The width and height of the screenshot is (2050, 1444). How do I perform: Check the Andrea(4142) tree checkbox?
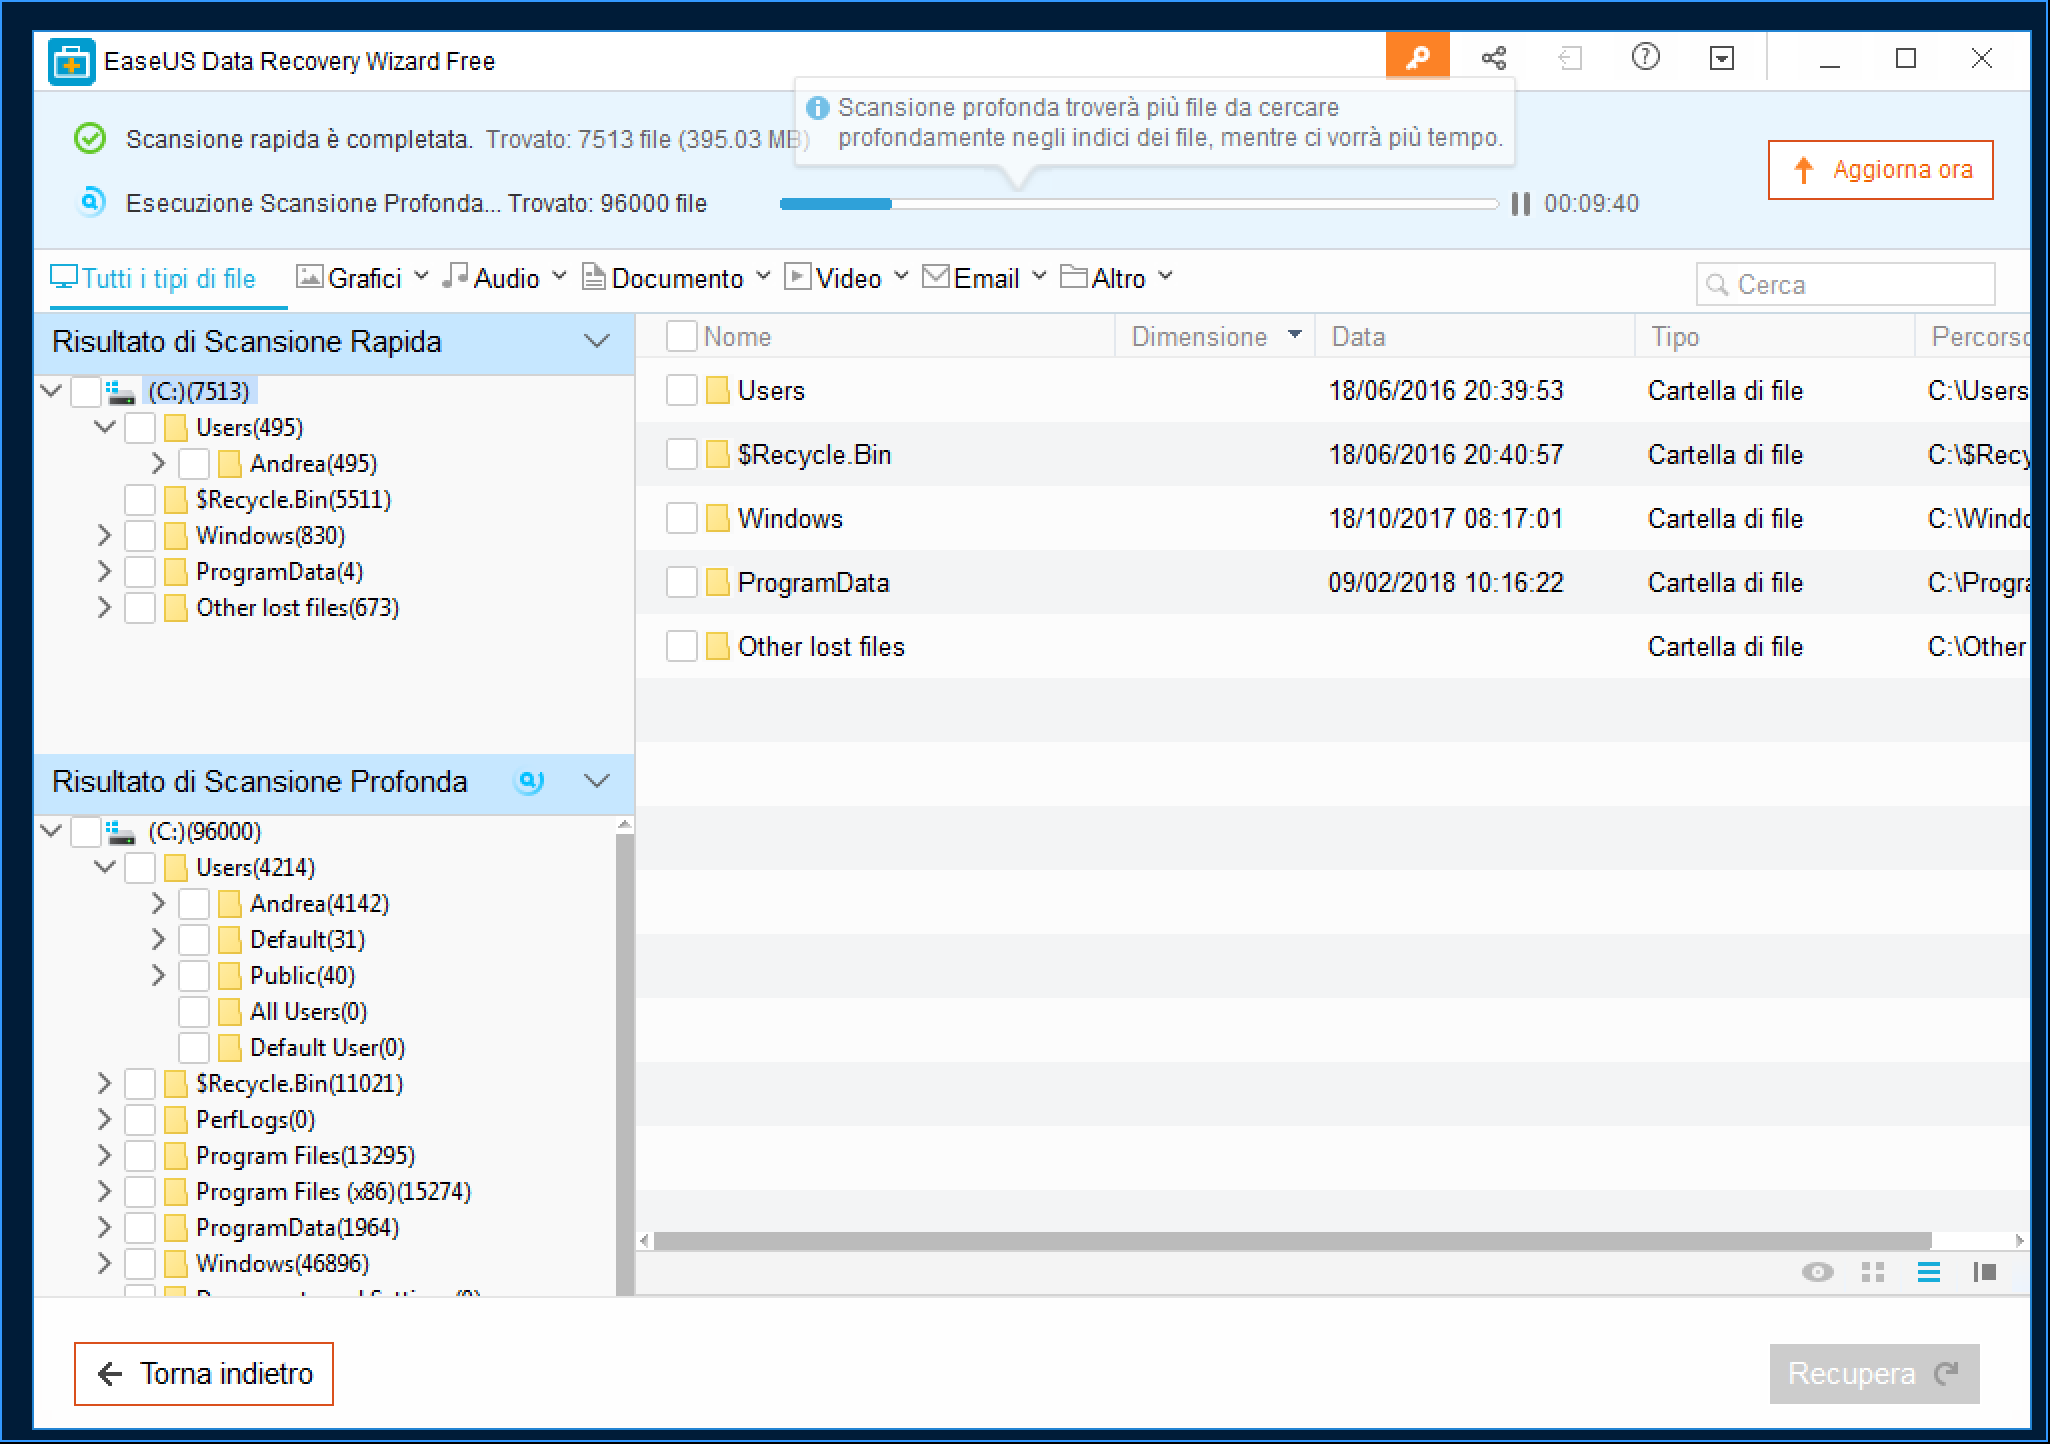tap(194, 904)
